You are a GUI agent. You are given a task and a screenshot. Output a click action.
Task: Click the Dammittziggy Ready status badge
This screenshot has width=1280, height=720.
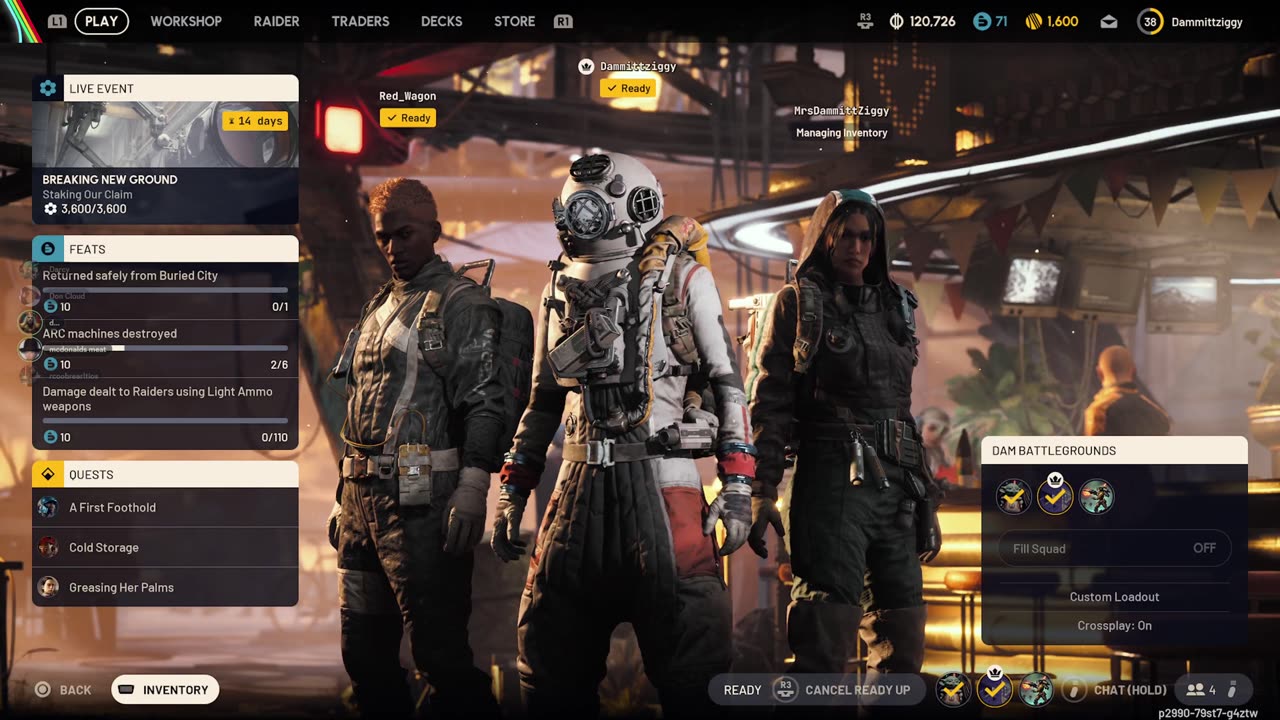[x=628, y=88]
